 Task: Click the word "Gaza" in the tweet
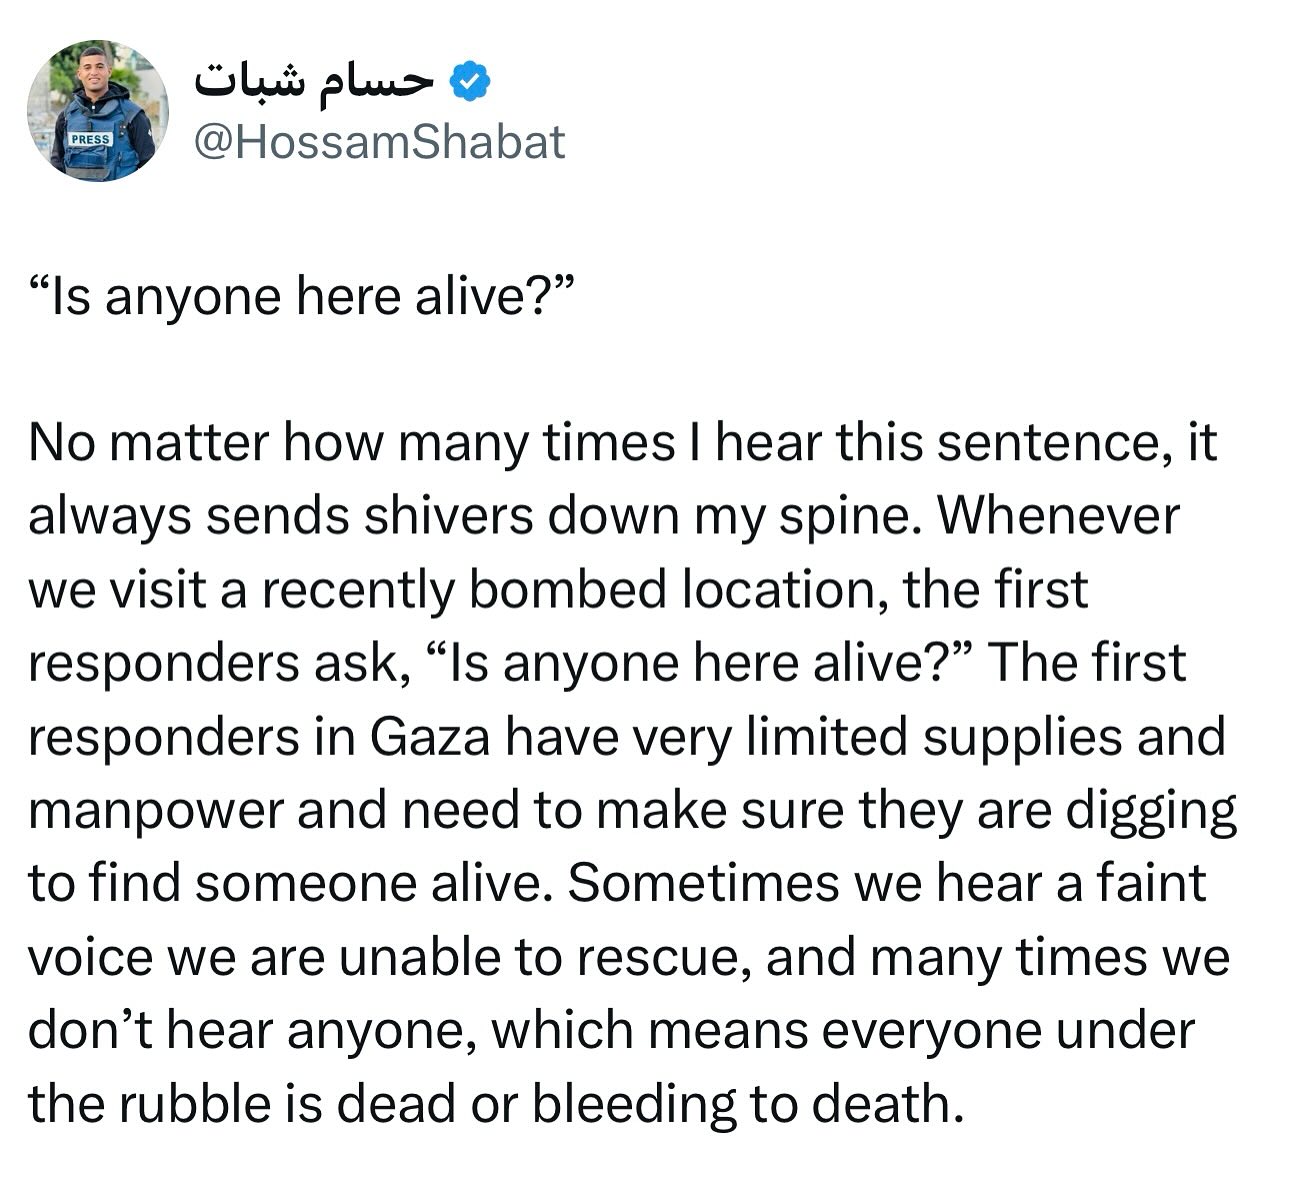(x=430, y=737)
